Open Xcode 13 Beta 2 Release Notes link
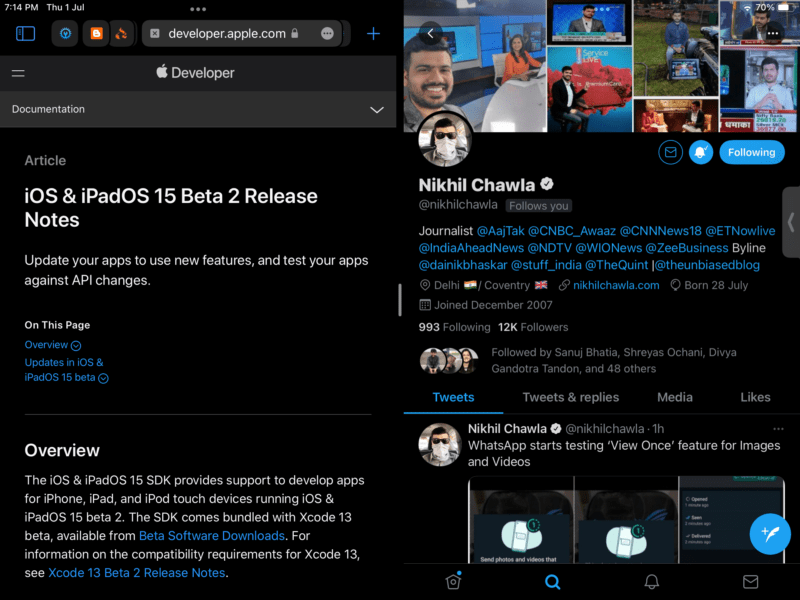Image resolution: width=800 pixels, height=600 pixels. pos(137,573)
